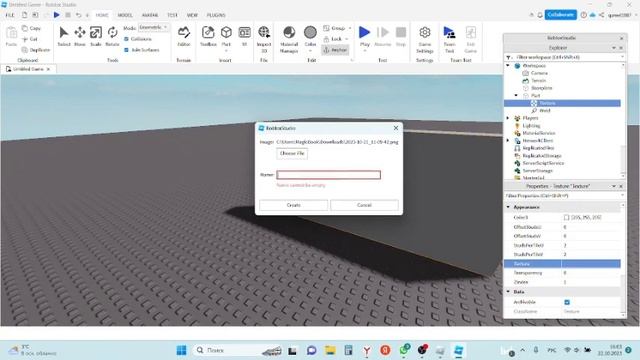
Task: Activate the Move tool
Action: [80, 36]
